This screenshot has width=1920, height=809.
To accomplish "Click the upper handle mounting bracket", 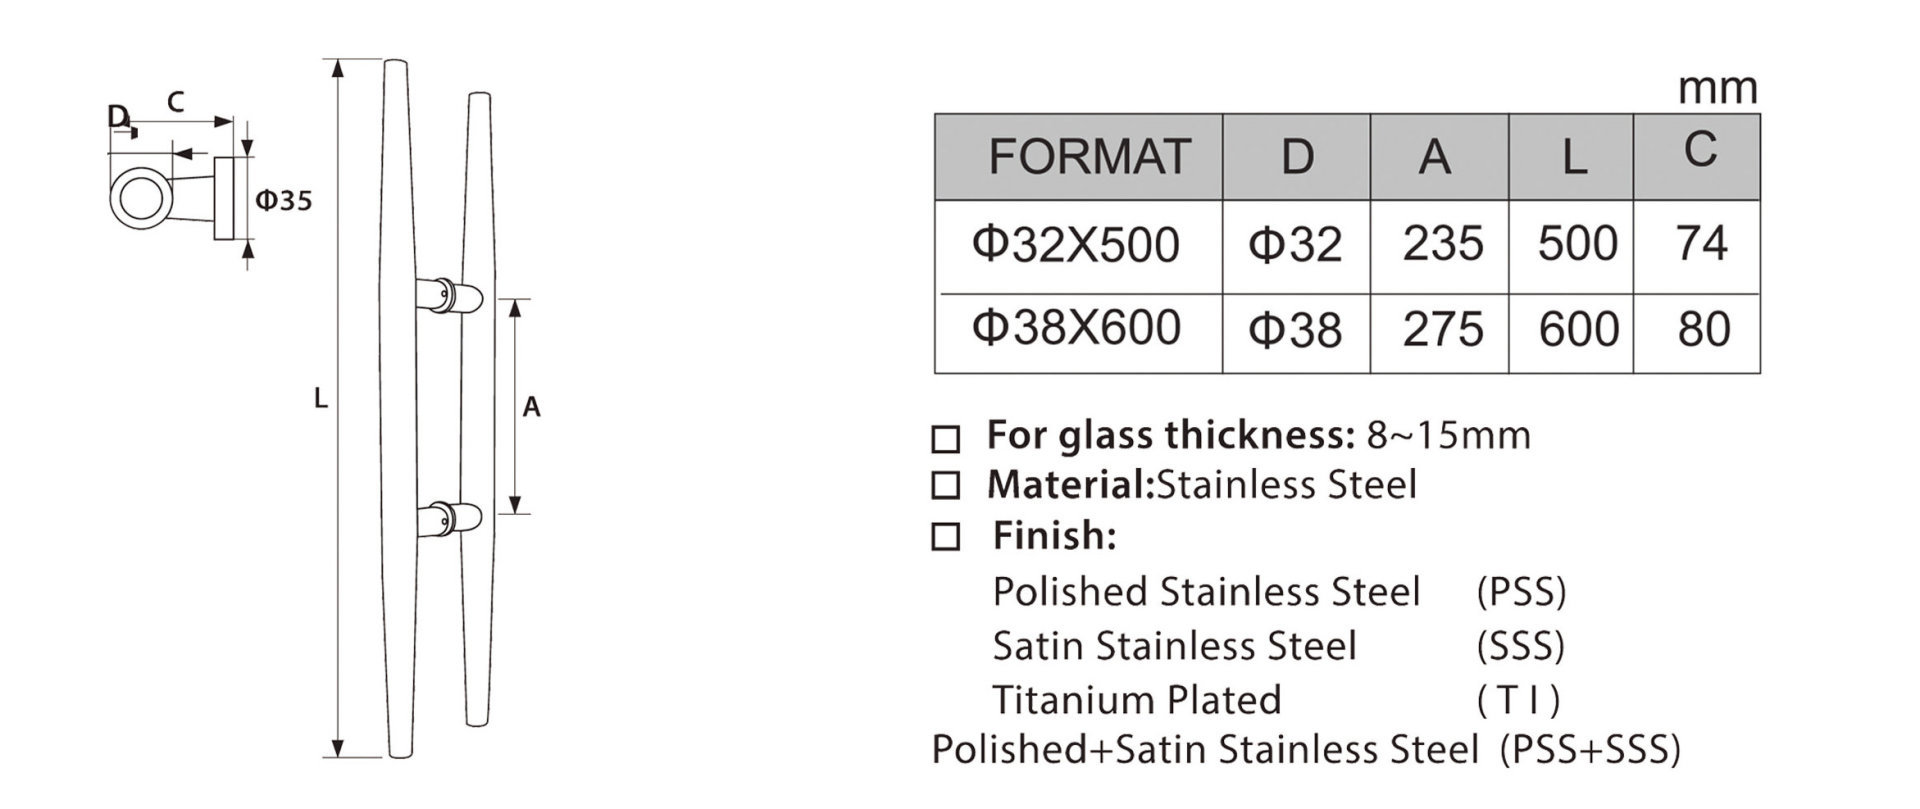I will pos(451,296).
